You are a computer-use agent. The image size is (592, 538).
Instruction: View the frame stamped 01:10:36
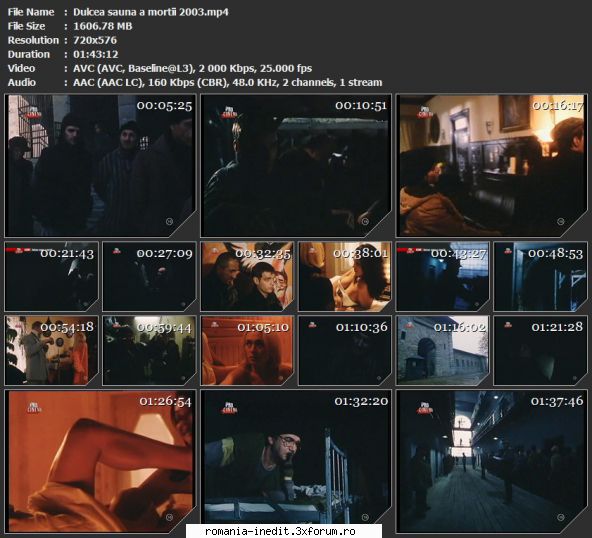click(x=345, y=350)
